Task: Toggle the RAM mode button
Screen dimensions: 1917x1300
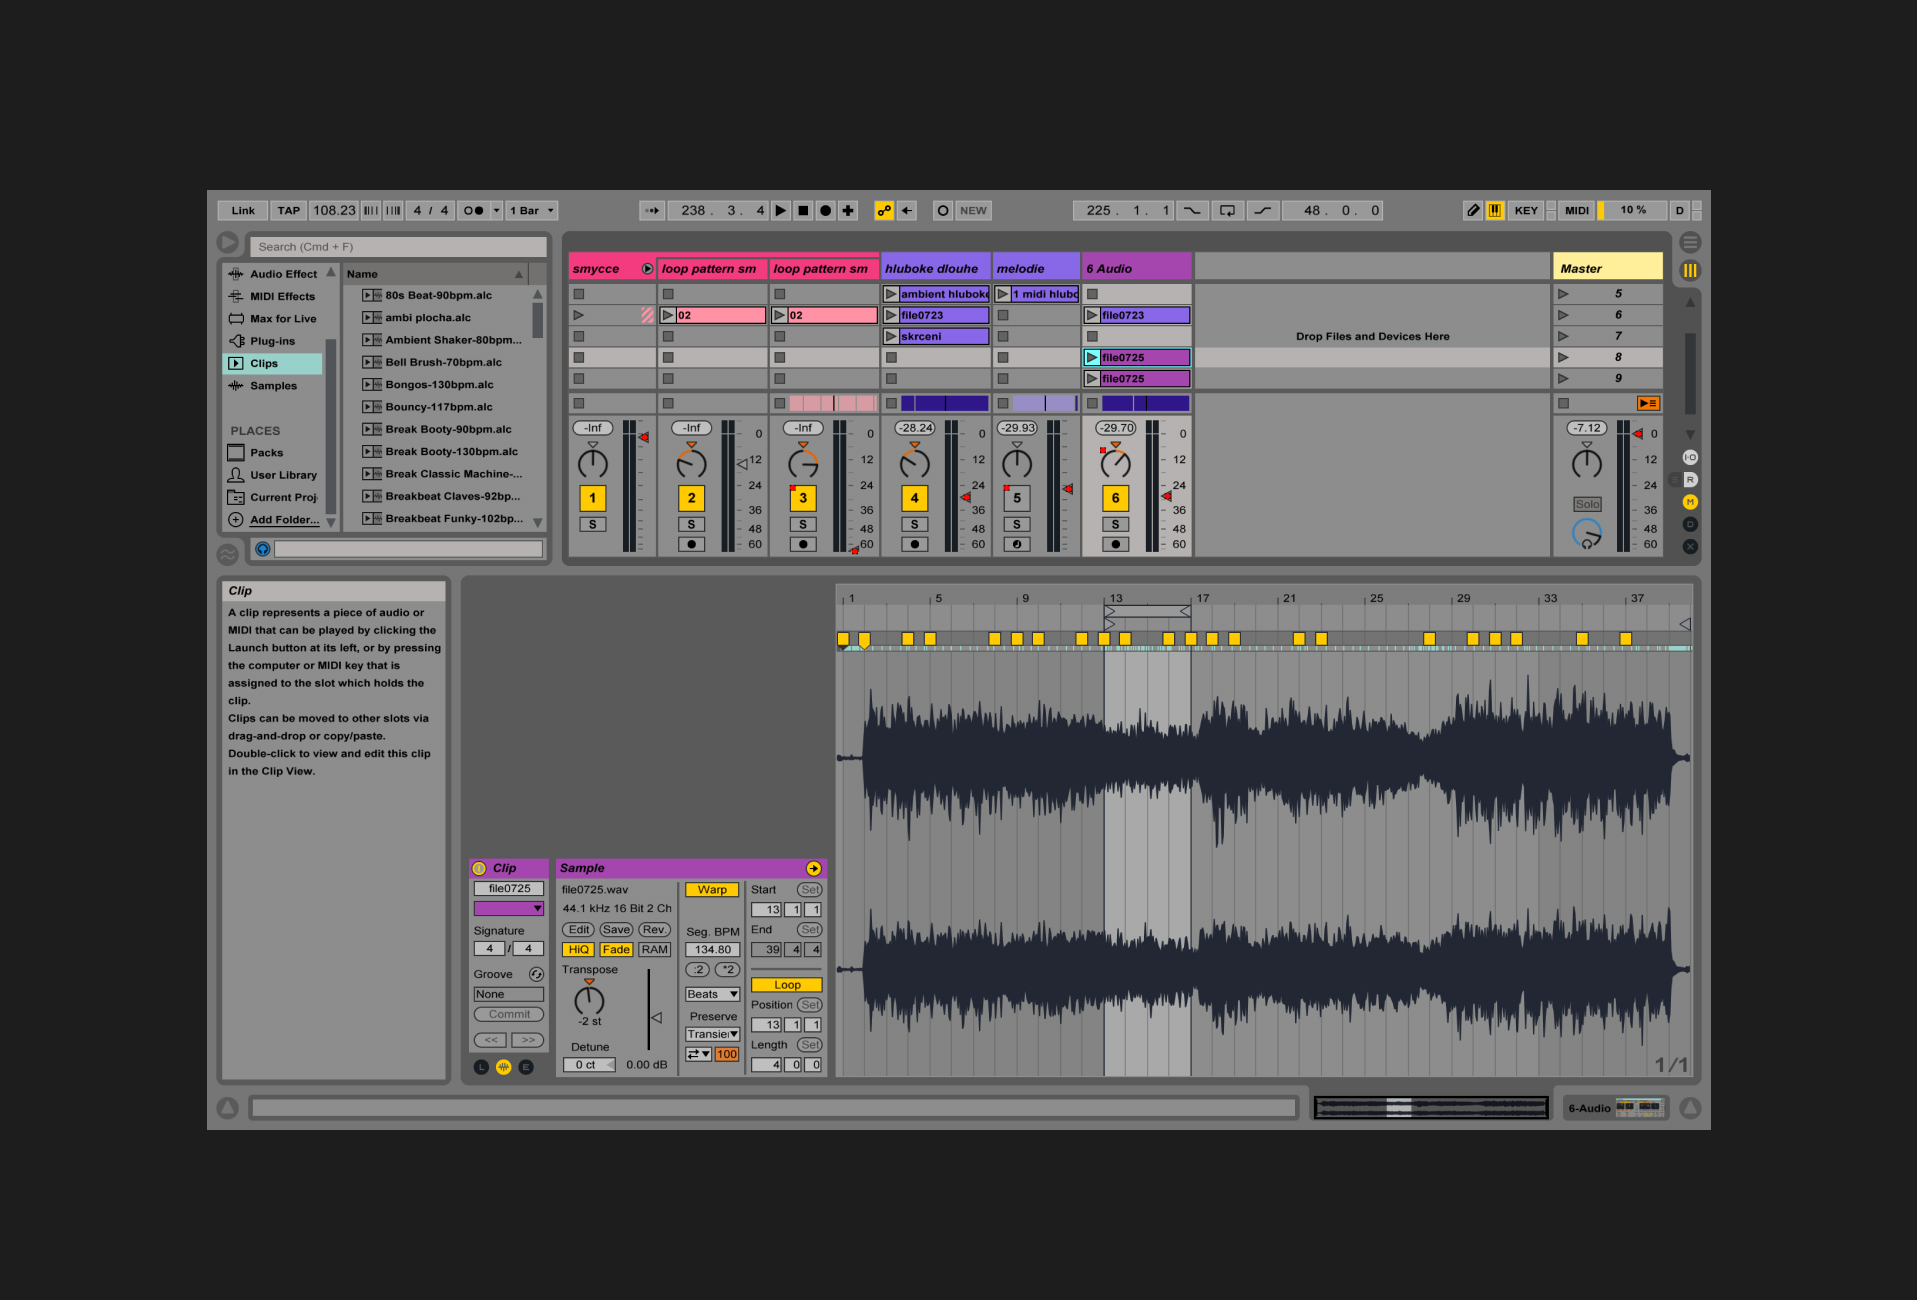Action: coord(655,950)
